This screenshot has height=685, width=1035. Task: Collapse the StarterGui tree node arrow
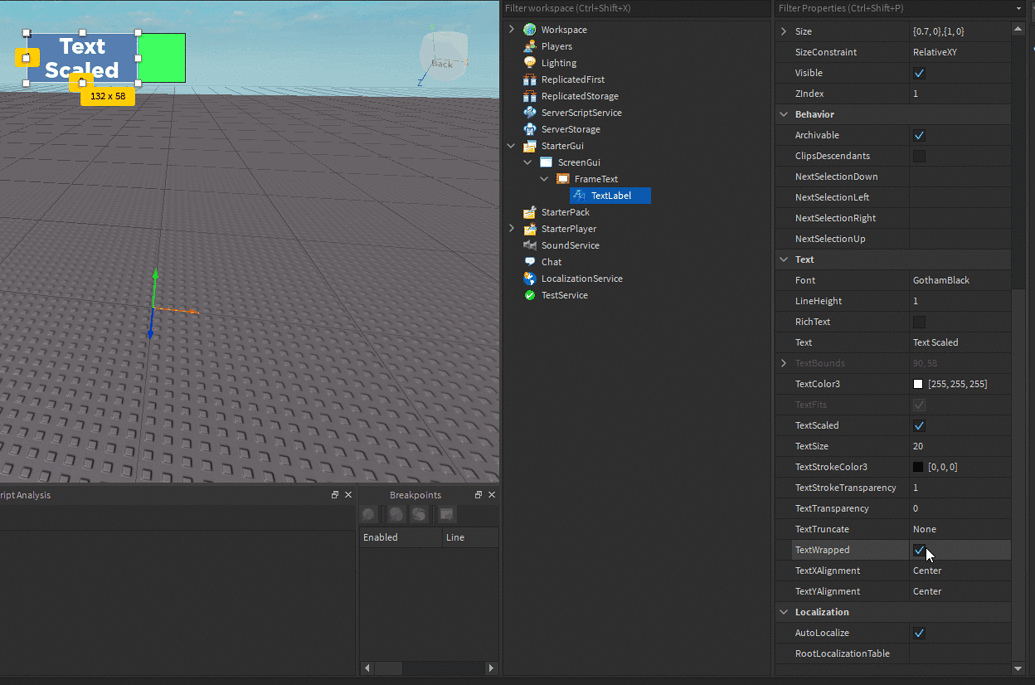click(512, 146)
